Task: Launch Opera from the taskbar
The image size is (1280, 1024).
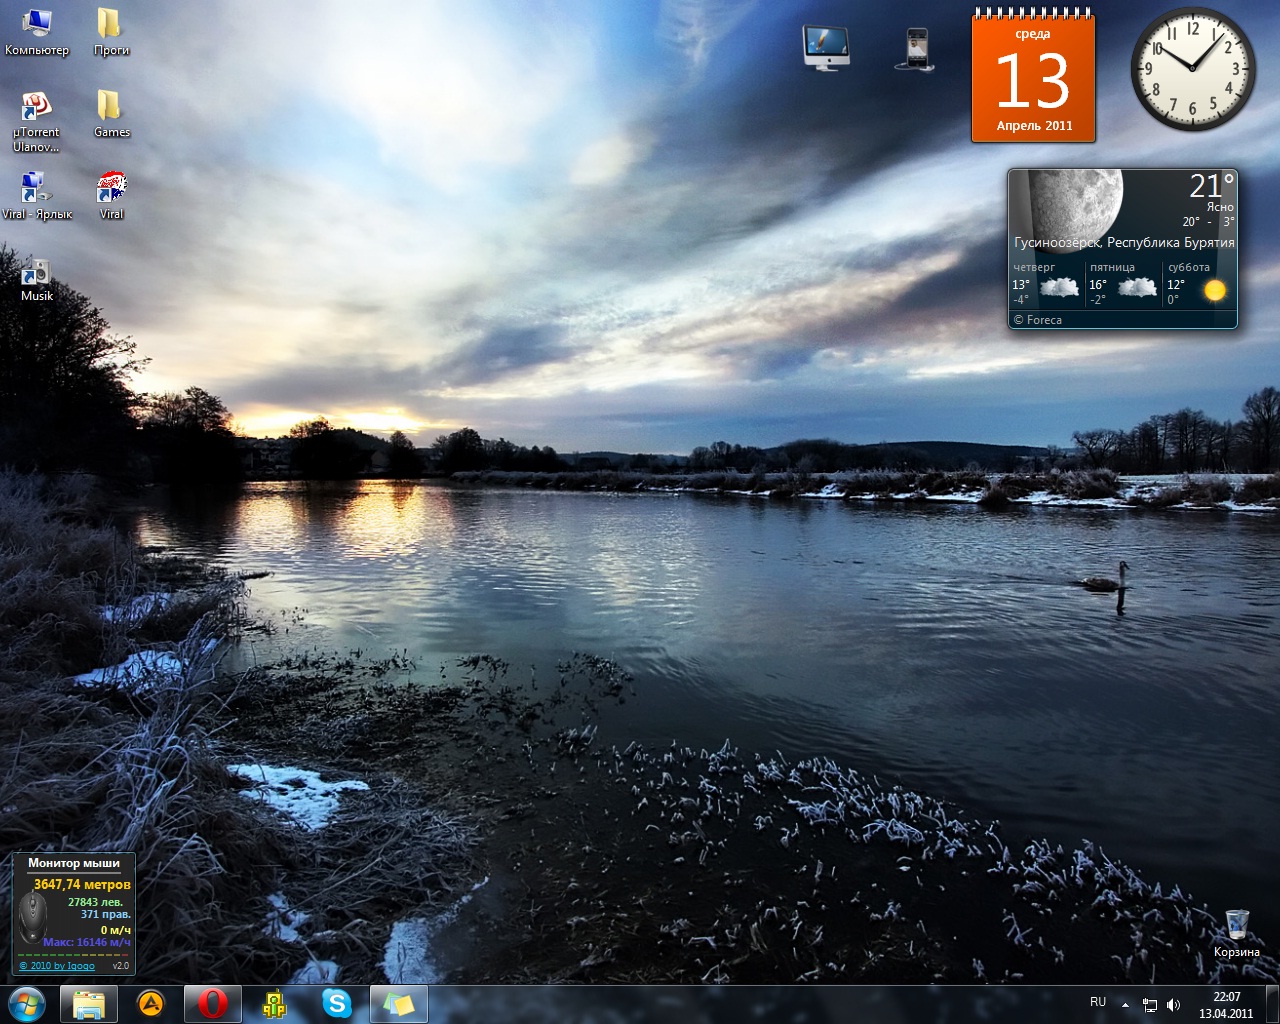Action: point(212,1004)
